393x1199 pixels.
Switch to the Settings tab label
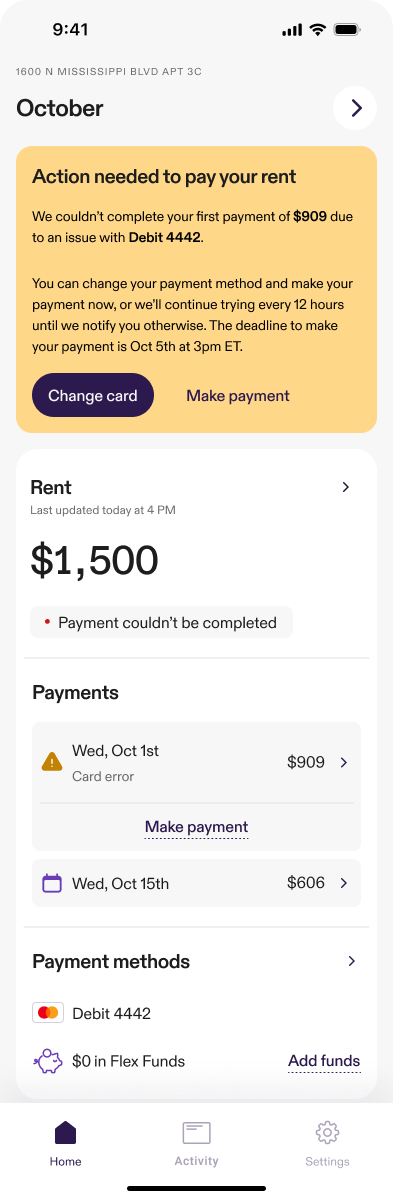click(327, 1162)
